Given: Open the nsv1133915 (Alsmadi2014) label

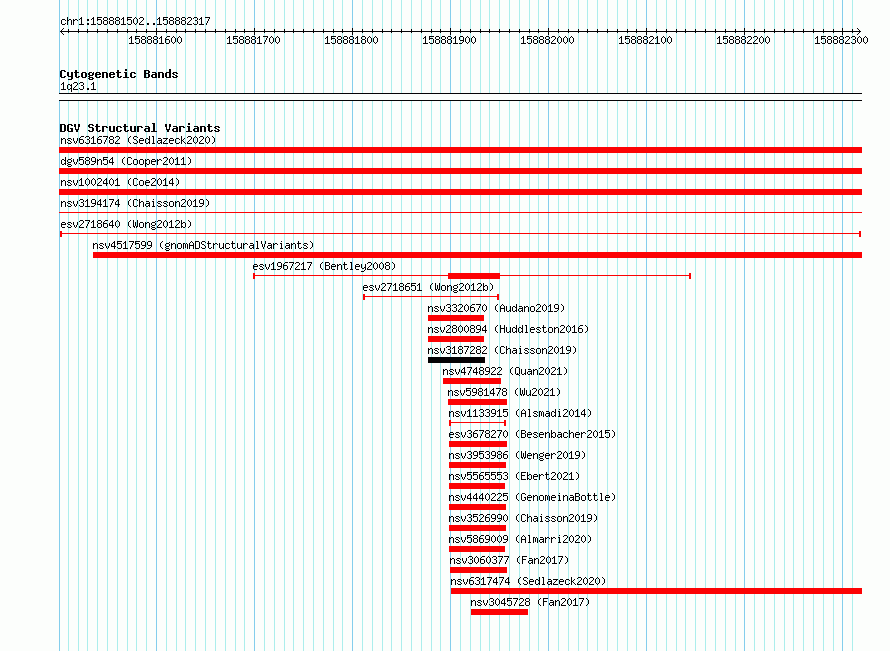Looking at the screenshot, I should [520, 413].
